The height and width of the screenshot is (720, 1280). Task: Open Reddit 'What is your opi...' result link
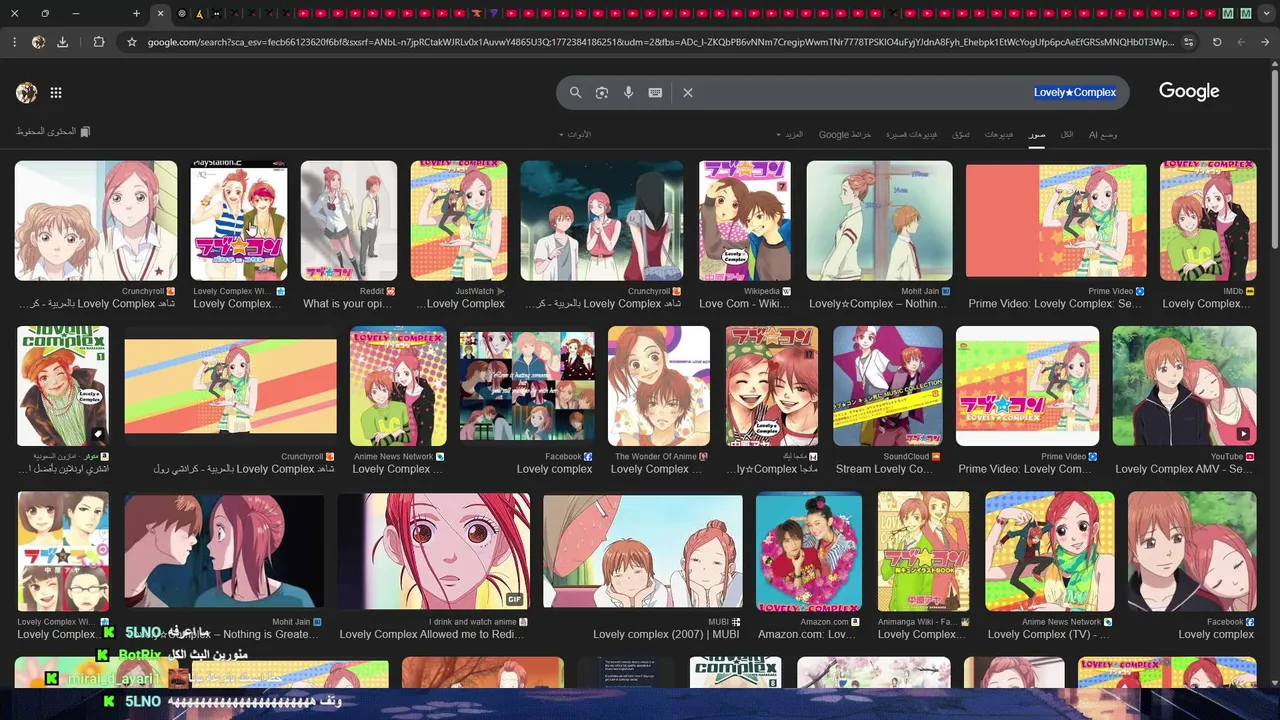point(349,304)
